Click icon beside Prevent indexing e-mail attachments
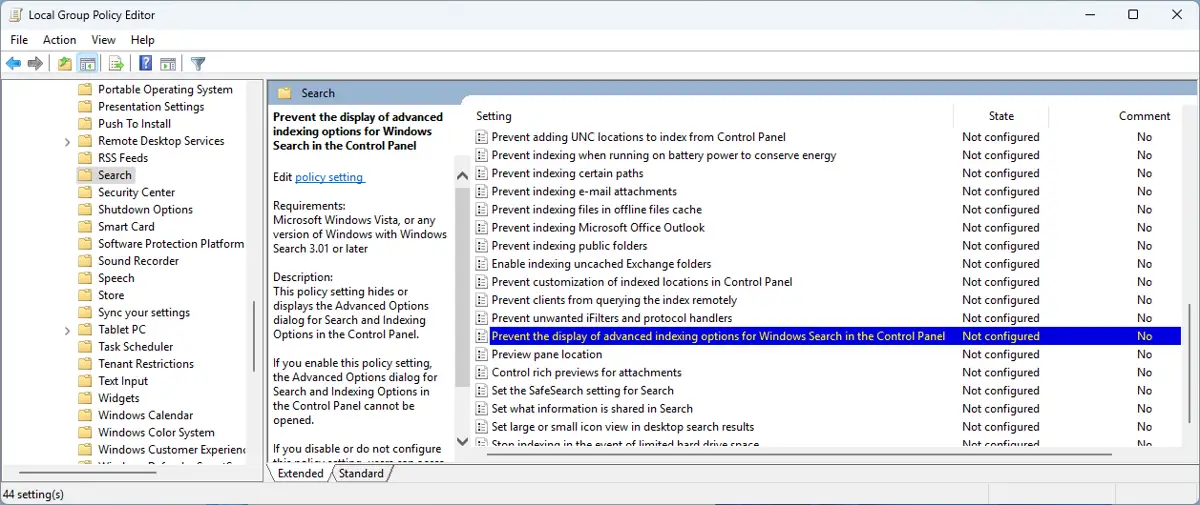This screenshot has width=1200, height=505. pyautogui.click(x=481, y=191)
